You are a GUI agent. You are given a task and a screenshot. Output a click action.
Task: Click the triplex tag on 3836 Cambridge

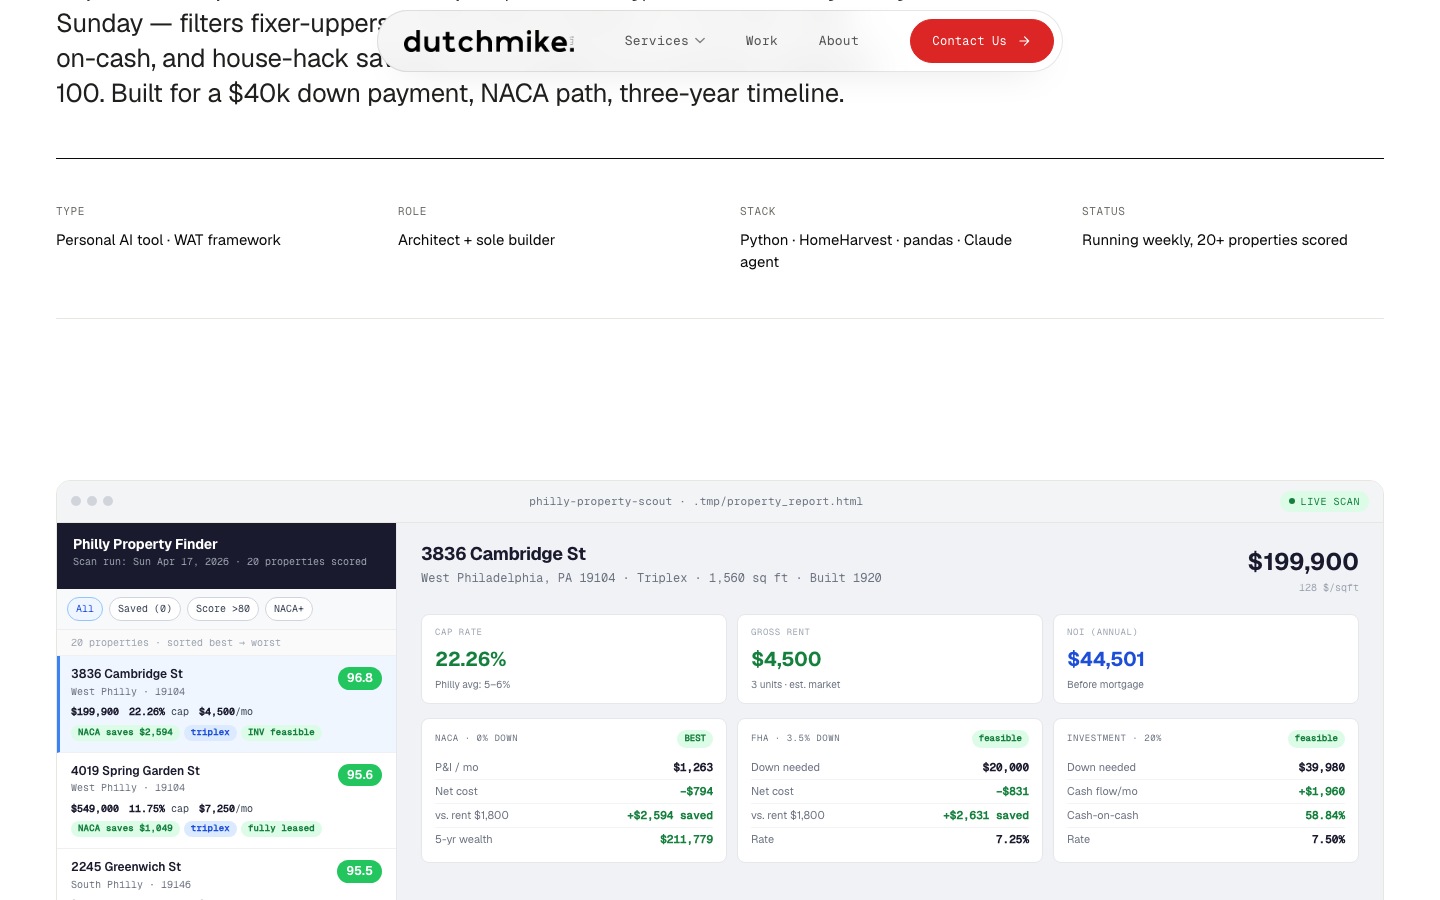point(210,732)
